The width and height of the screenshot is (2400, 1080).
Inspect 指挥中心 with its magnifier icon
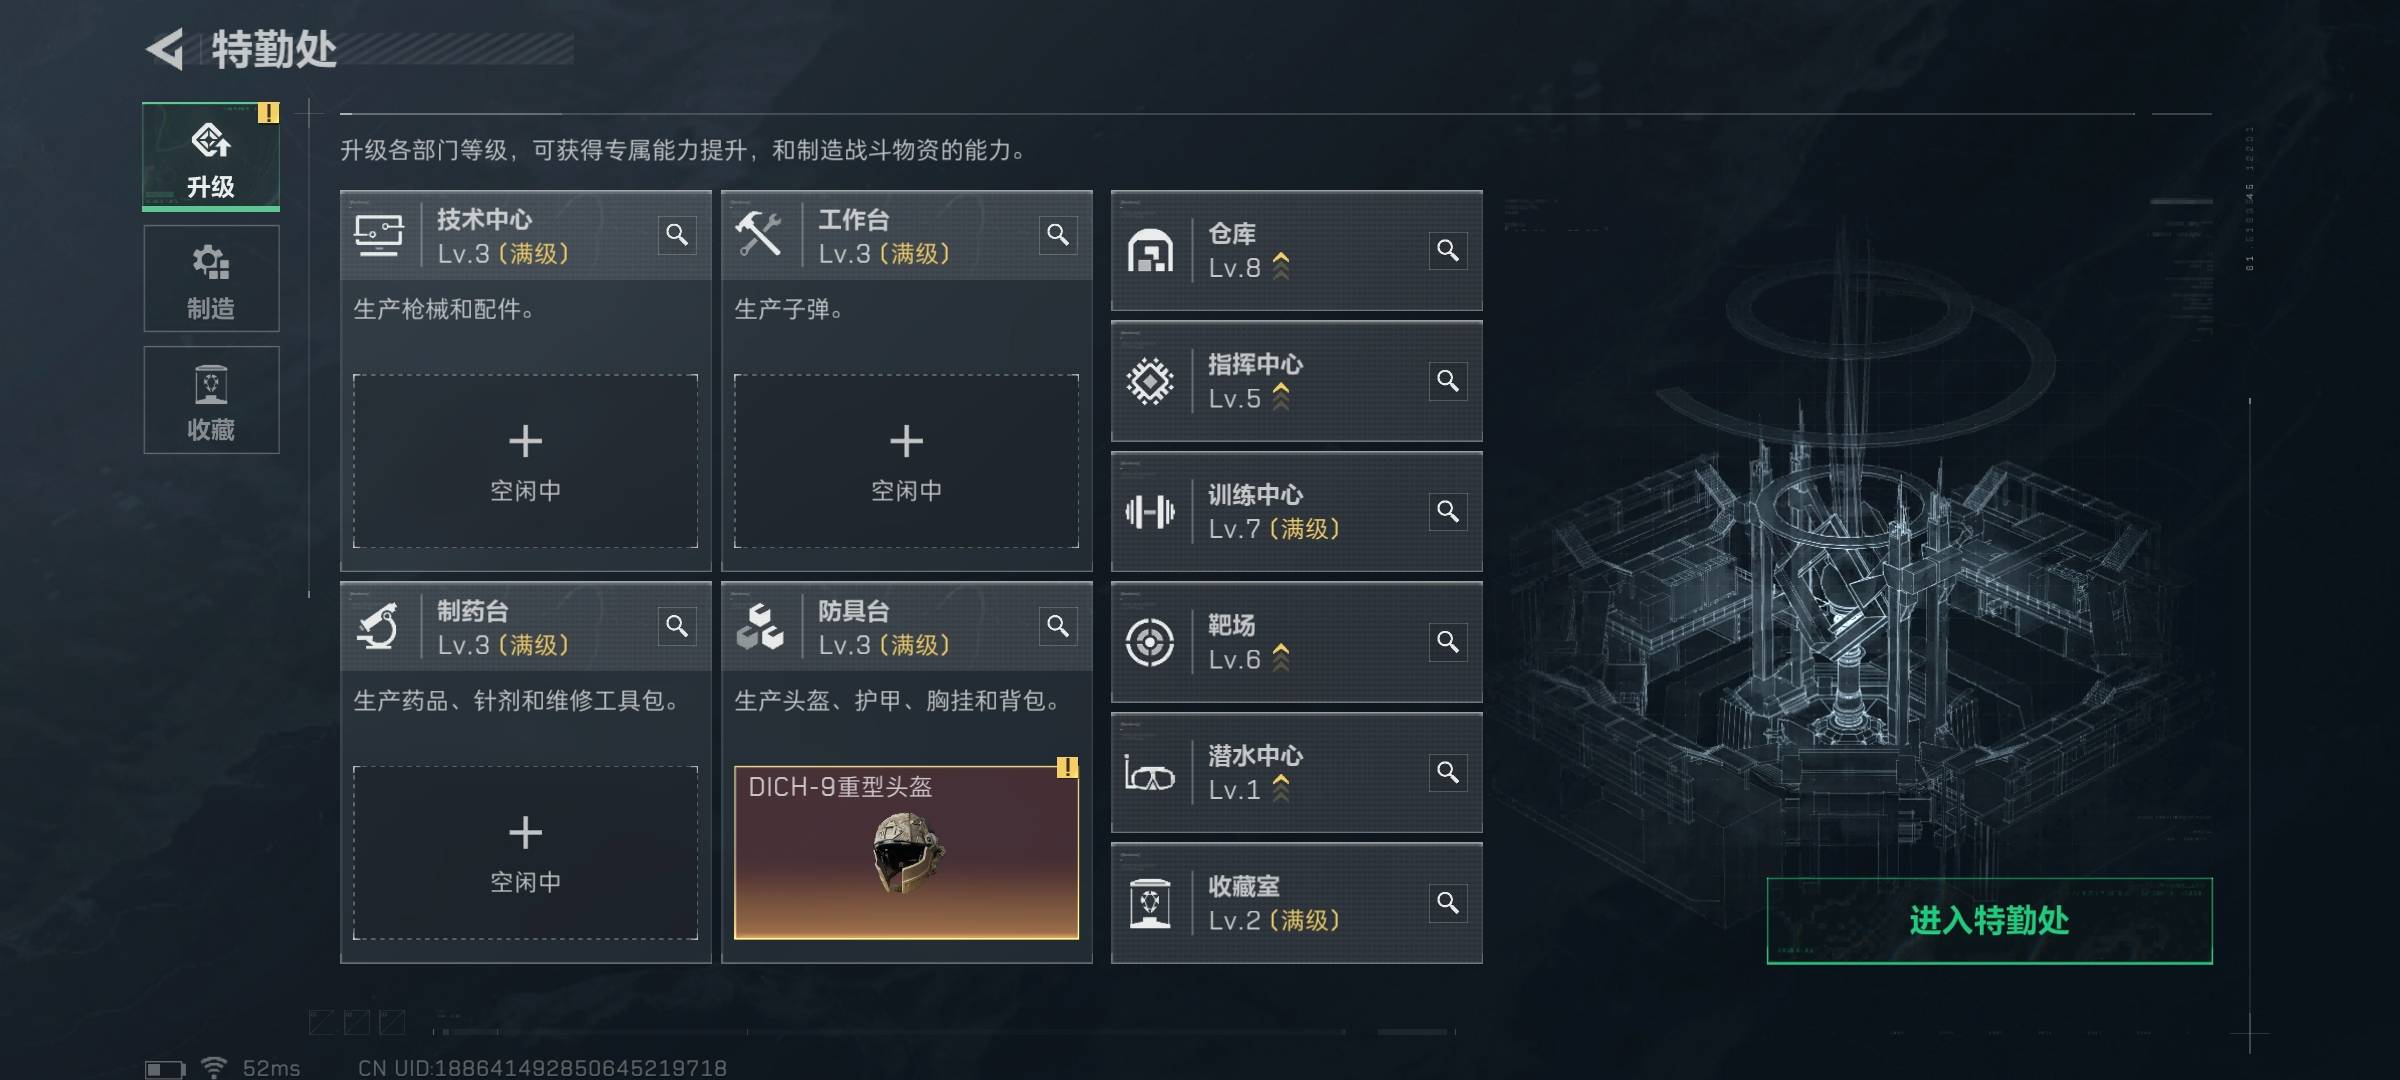click(x=1448, y=381)
